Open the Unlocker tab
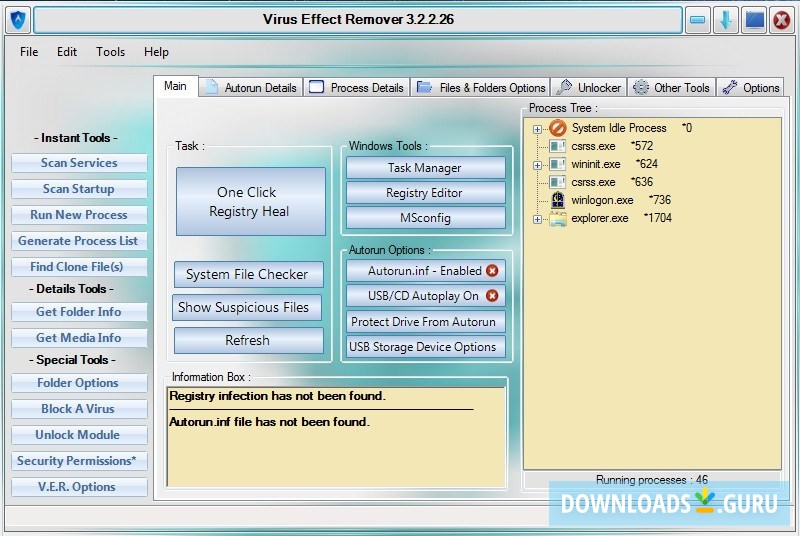 [x=589, y=87]
